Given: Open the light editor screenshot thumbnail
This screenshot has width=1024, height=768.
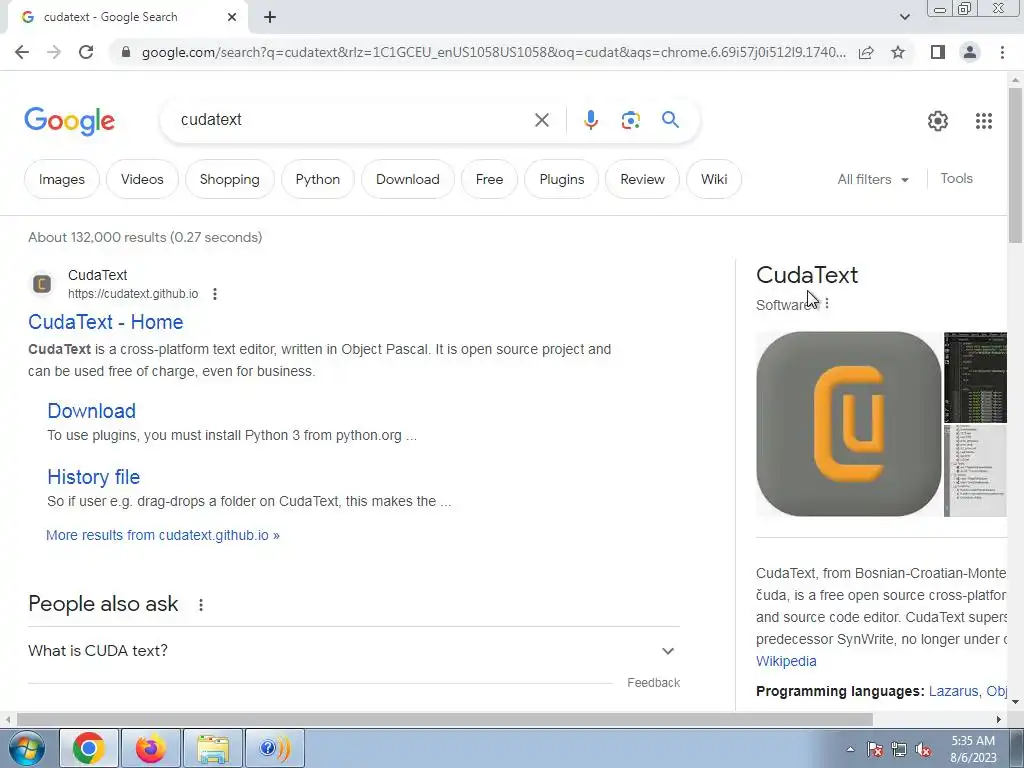Looking at the screenshot, I should click(975, 471).
